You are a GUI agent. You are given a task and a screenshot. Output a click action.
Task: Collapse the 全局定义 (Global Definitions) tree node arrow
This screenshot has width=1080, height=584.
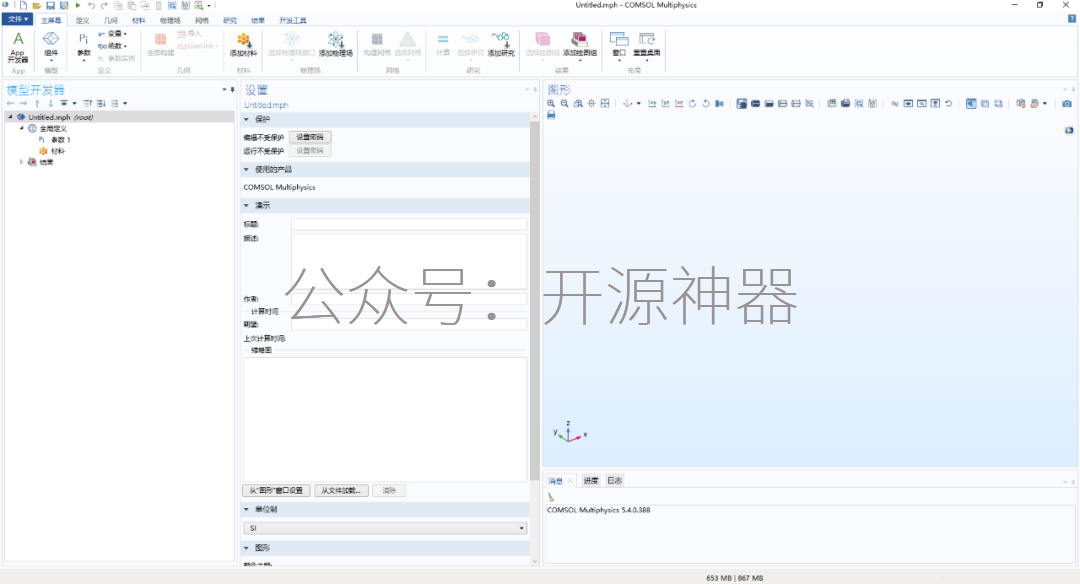pos(21,128)
